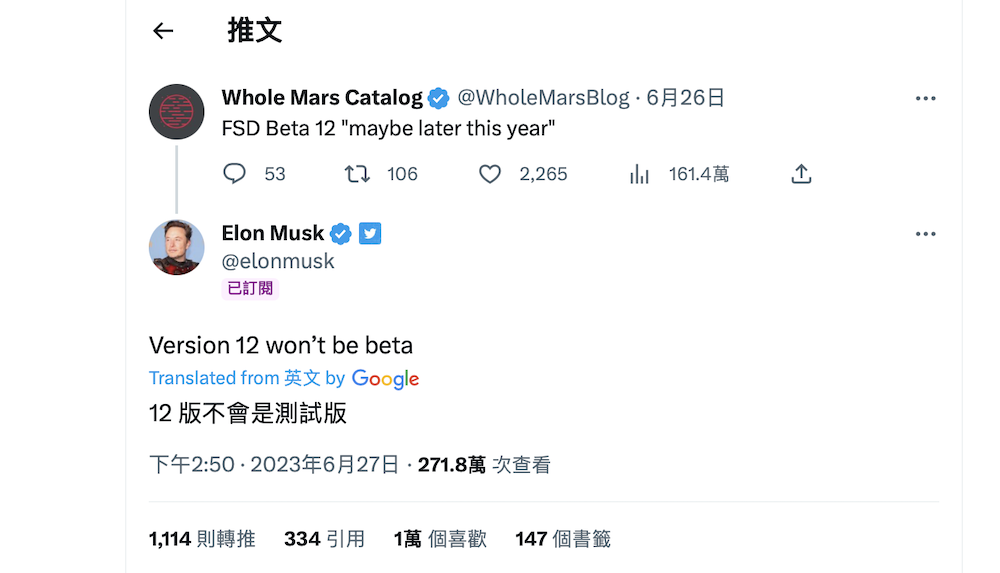Open Elon Musk's profile picture
The image size is (1000, 573).
177,247
